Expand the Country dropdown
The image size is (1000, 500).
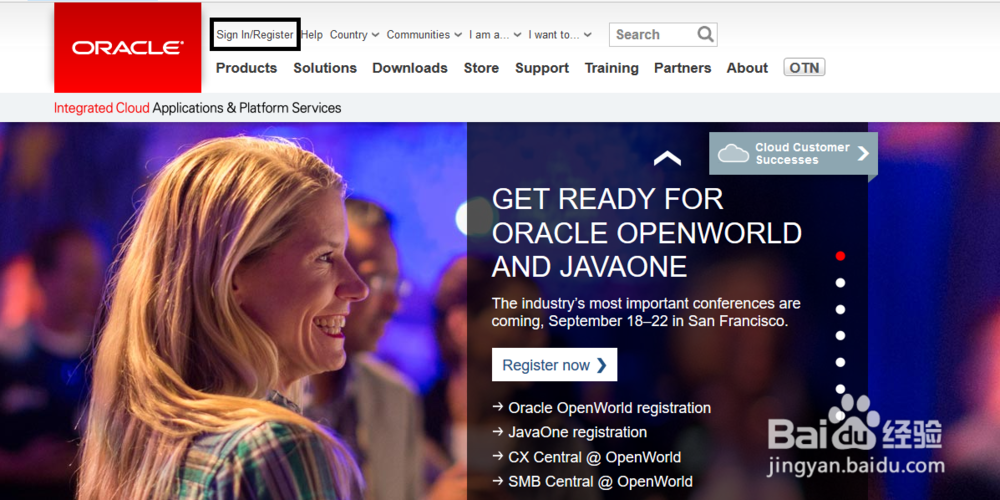point(355,34)
